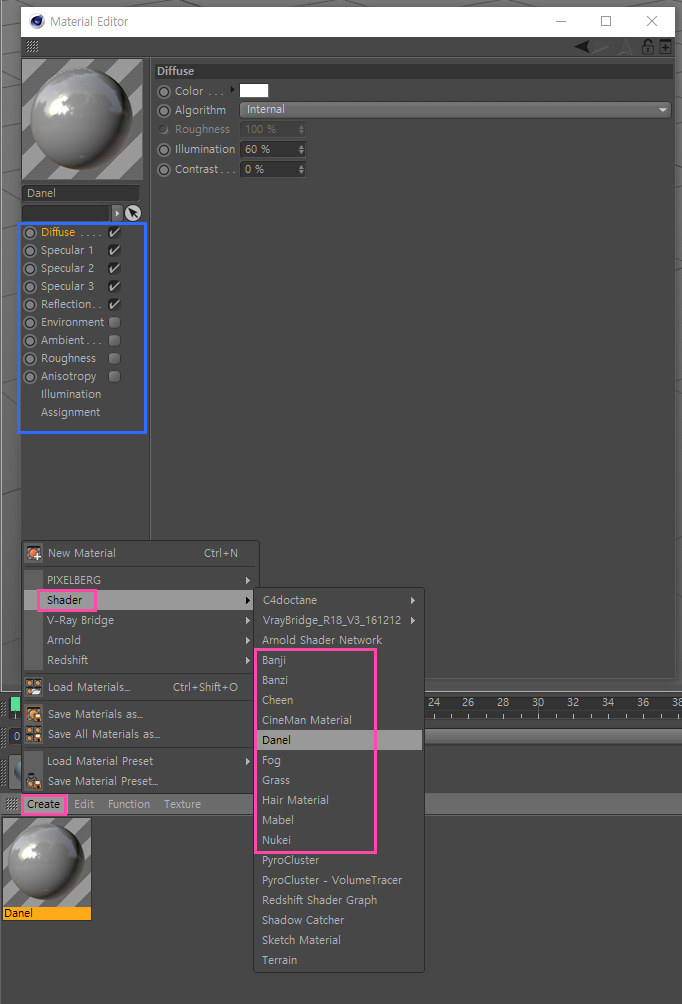Expand the Arnold submenu
The height and width of the screenshot is (1004, 682).
coord(247,640)
